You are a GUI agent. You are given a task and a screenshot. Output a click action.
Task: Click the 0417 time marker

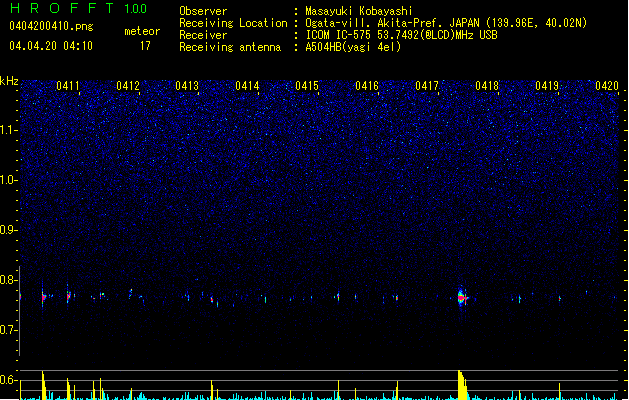click(427, 86)
